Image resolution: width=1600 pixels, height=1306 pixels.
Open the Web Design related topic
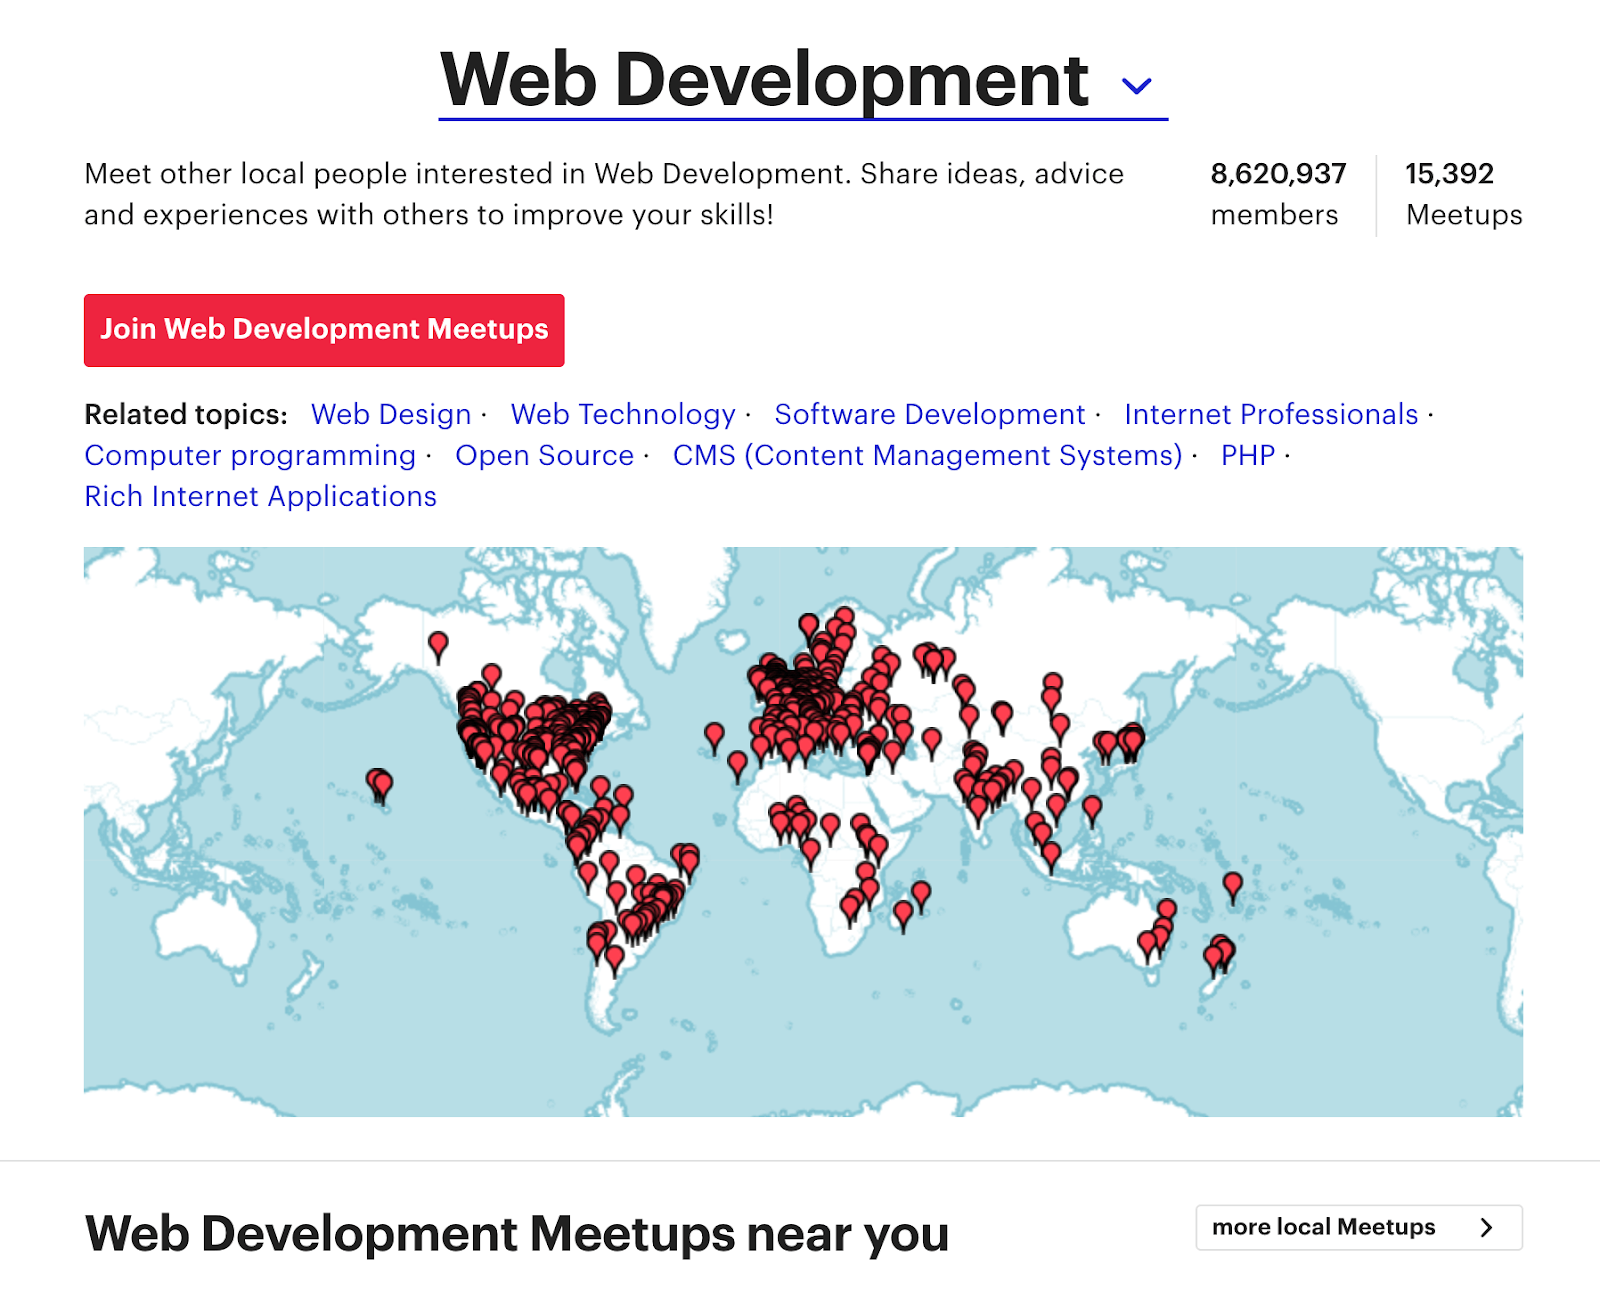(390, 414)
